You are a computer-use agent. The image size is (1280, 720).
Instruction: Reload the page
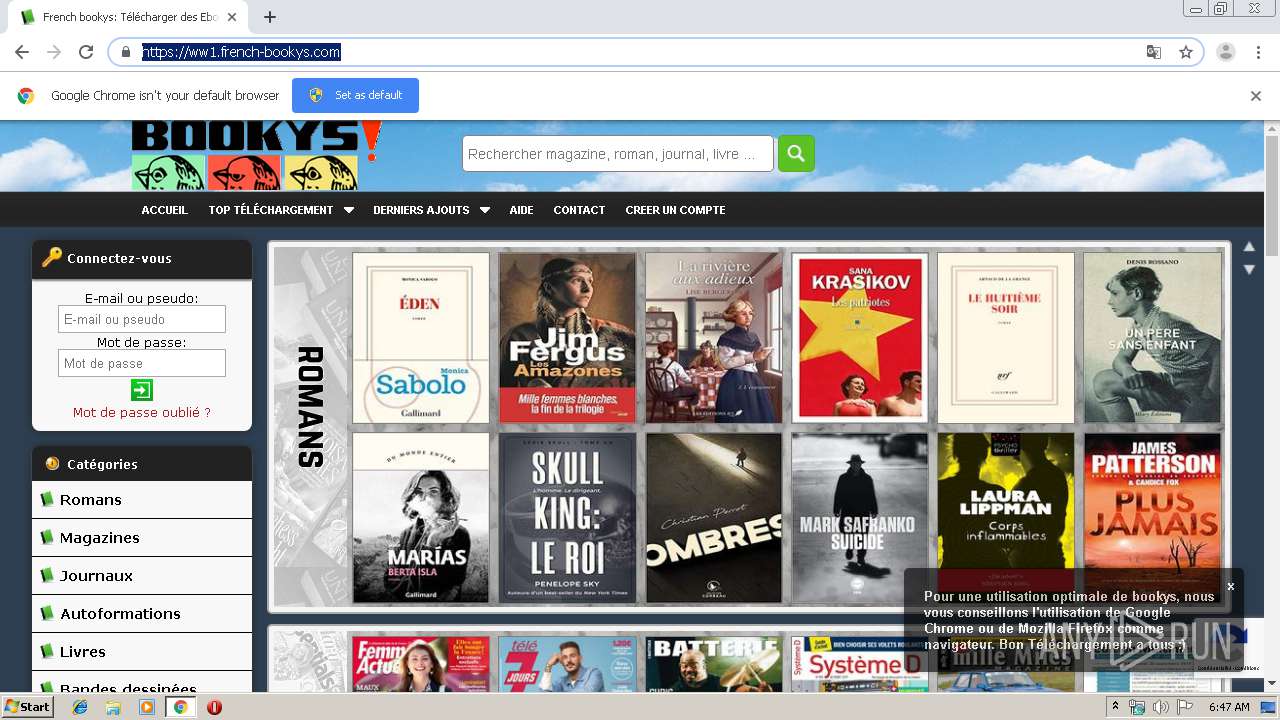(86, 52)
